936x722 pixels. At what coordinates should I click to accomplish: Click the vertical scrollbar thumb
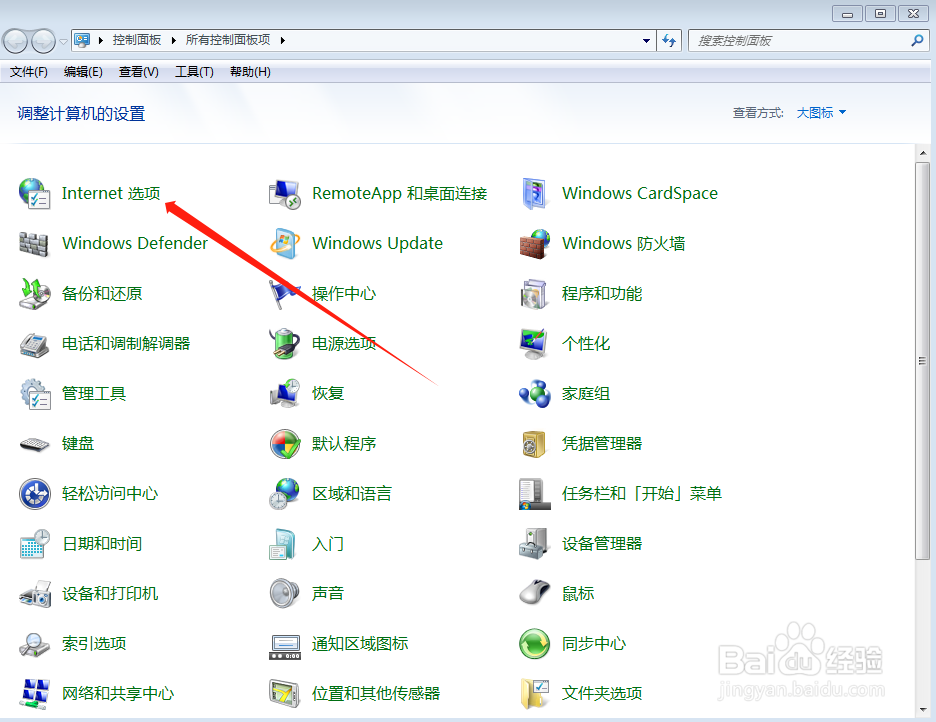(x=923, y=361)
